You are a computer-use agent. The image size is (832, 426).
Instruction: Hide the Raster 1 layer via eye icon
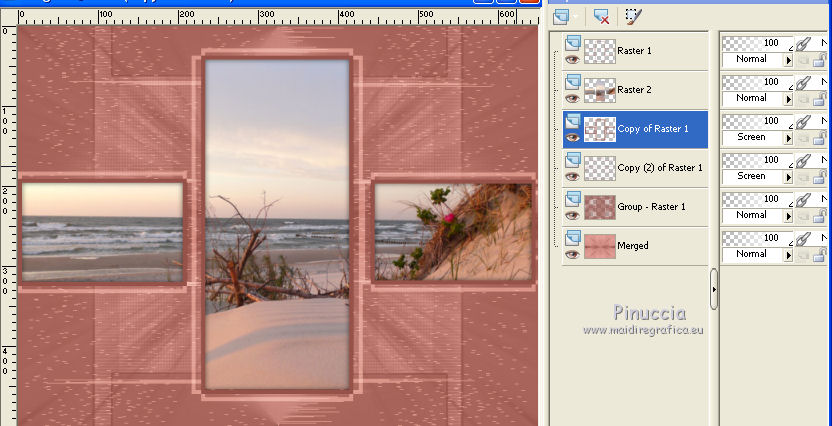pyautogui.click(x=572, y=59)
